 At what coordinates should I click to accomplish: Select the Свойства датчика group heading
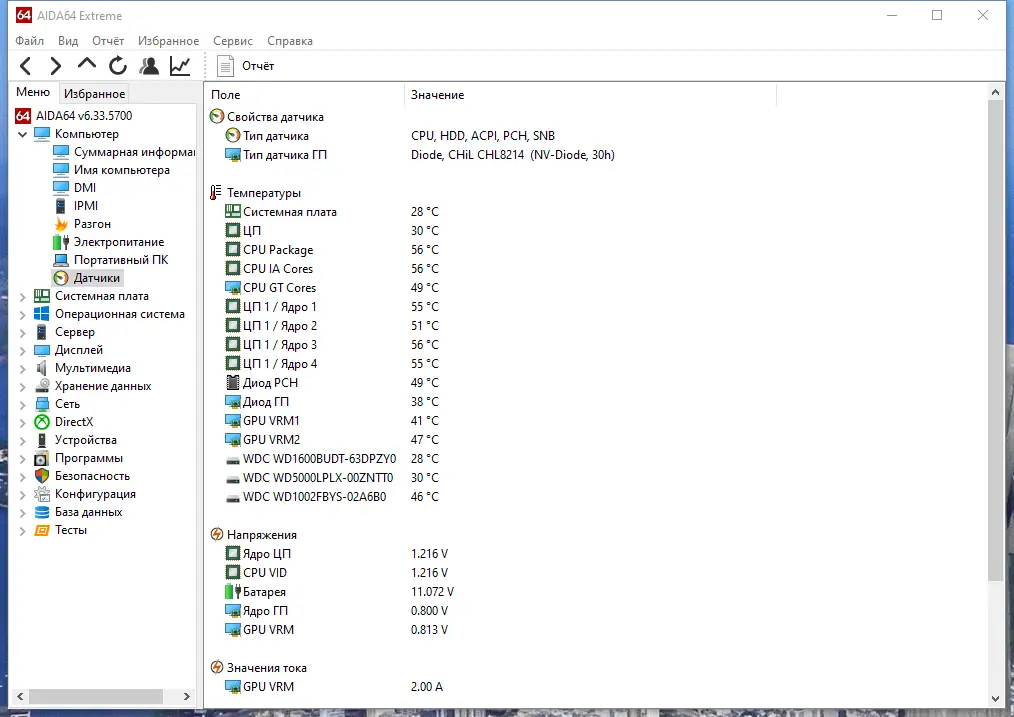click(275, 117)
